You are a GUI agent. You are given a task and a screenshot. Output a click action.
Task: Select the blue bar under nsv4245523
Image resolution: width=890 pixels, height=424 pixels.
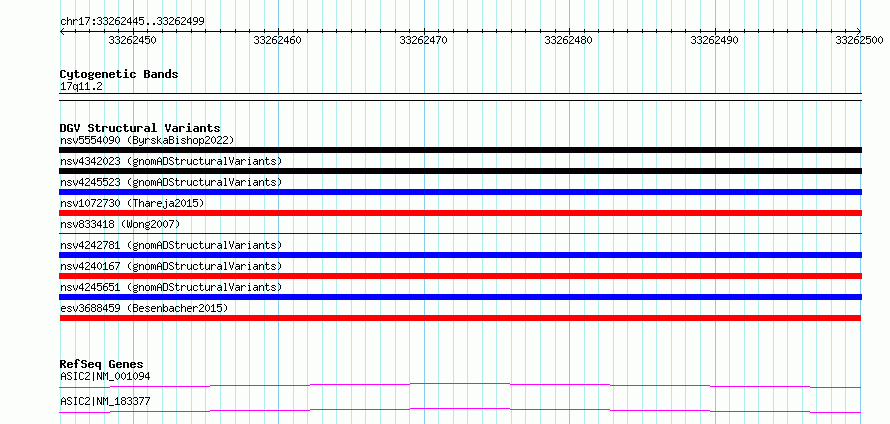coord(460,192)
